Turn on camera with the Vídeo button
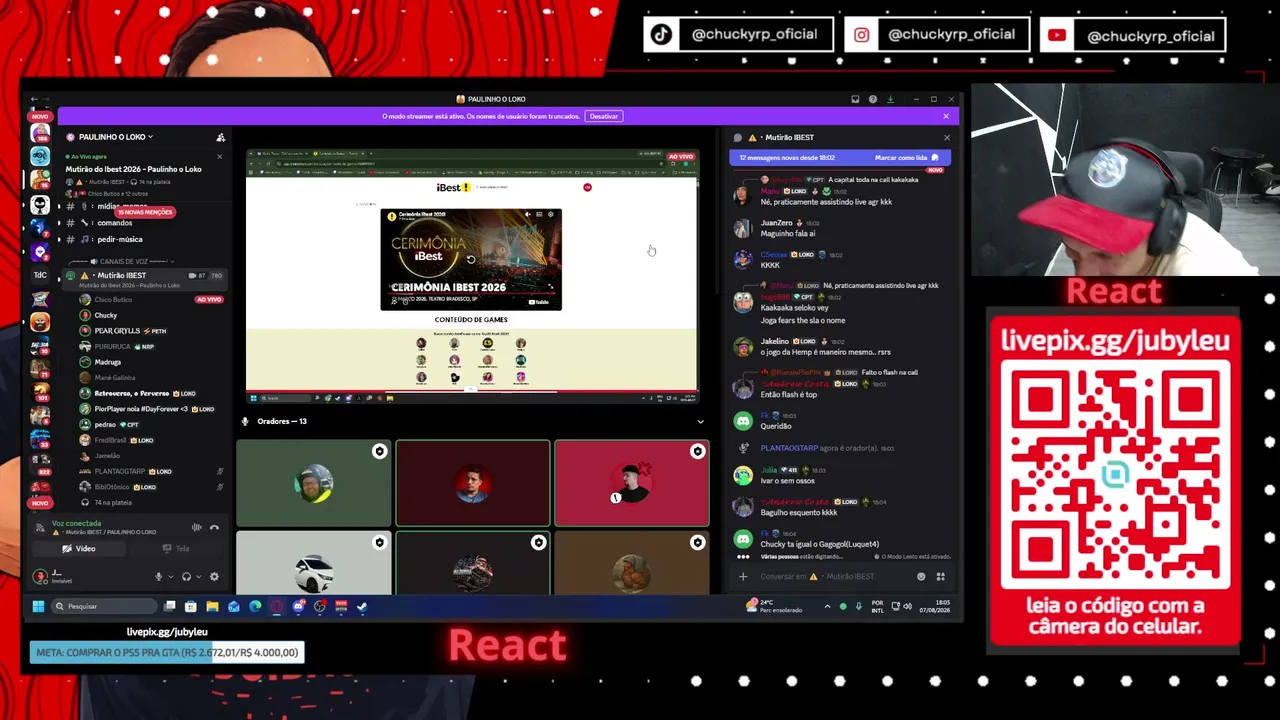Image resolution: width=1280 pixels, height=720 pixels. 80,548
